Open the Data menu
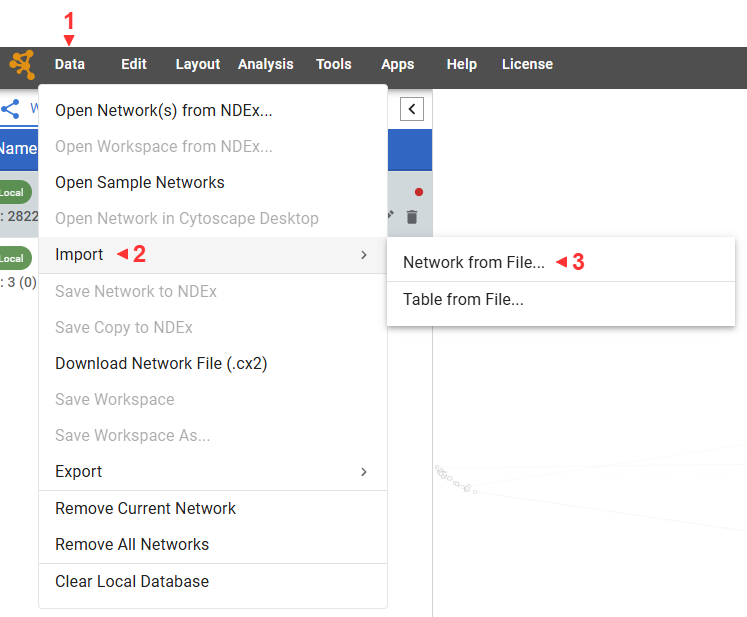 (70, 64)
